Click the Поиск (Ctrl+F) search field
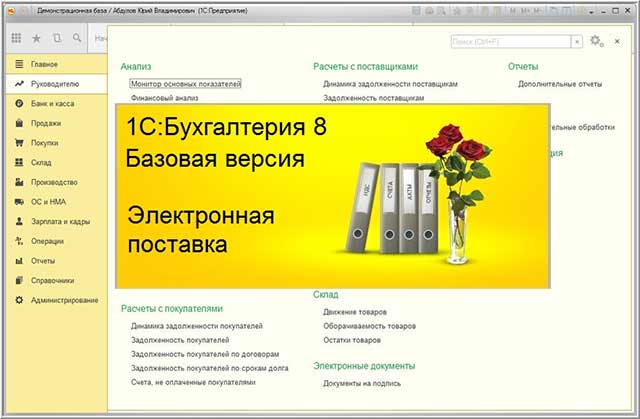The image size is (640, 419). [511, 42]
